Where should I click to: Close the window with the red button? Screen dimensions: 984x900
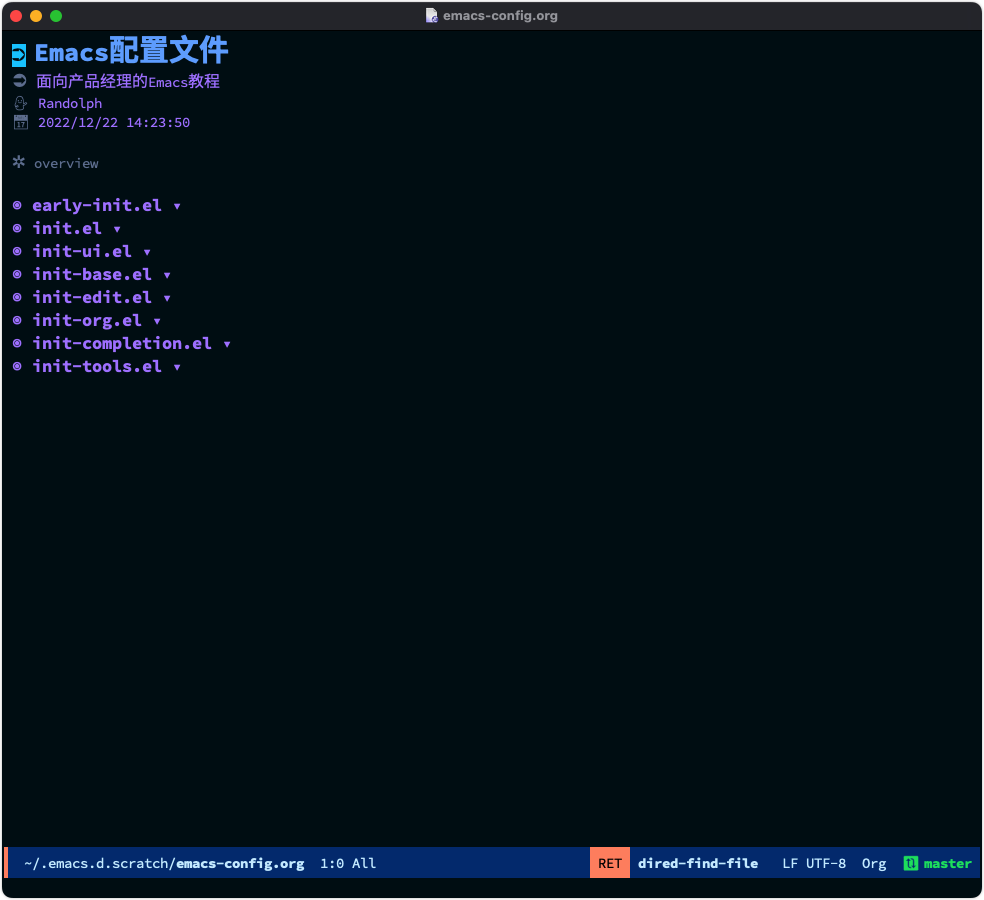coord(16,16)
